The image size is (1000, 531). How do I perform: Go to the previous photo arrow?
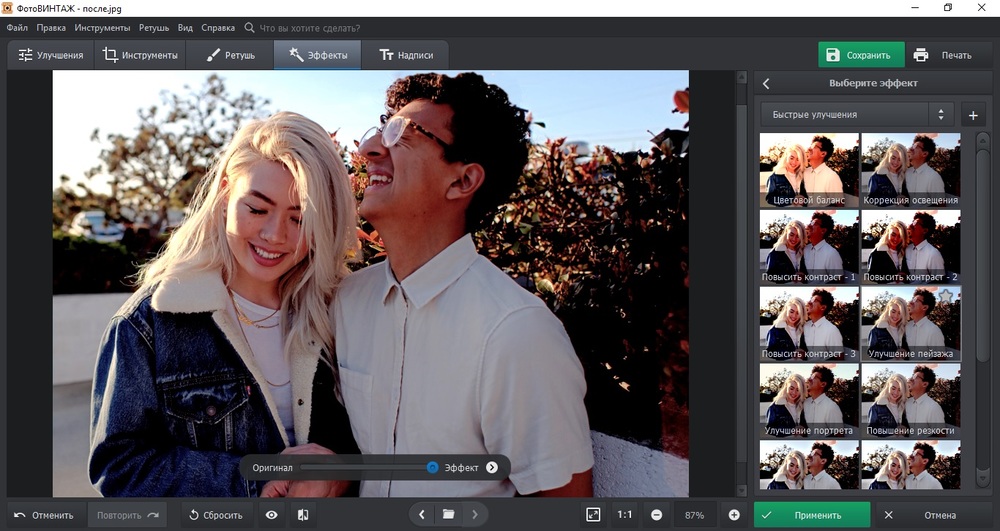[422, 514]
